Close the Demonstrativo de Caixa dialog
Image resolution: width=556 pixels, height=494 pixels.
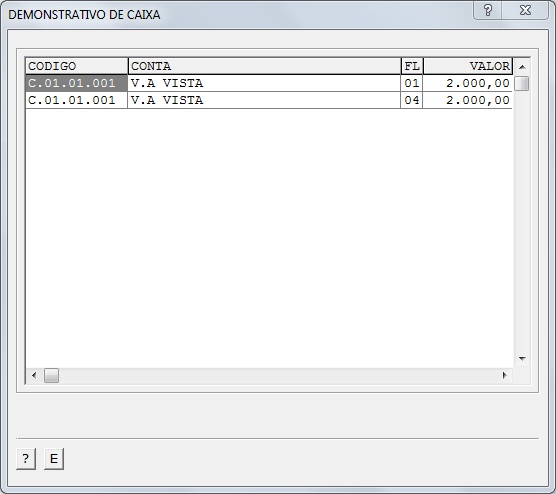pos(525,10)
